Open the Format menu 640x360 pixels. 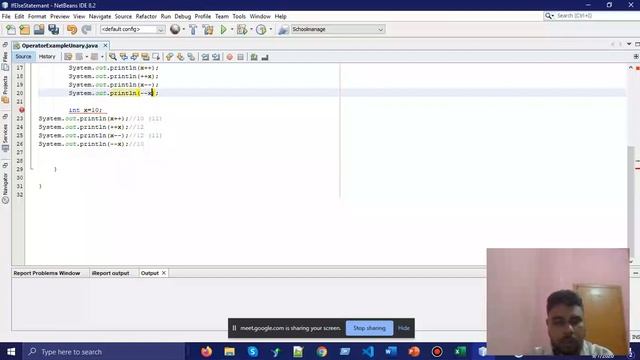point(37,16)
